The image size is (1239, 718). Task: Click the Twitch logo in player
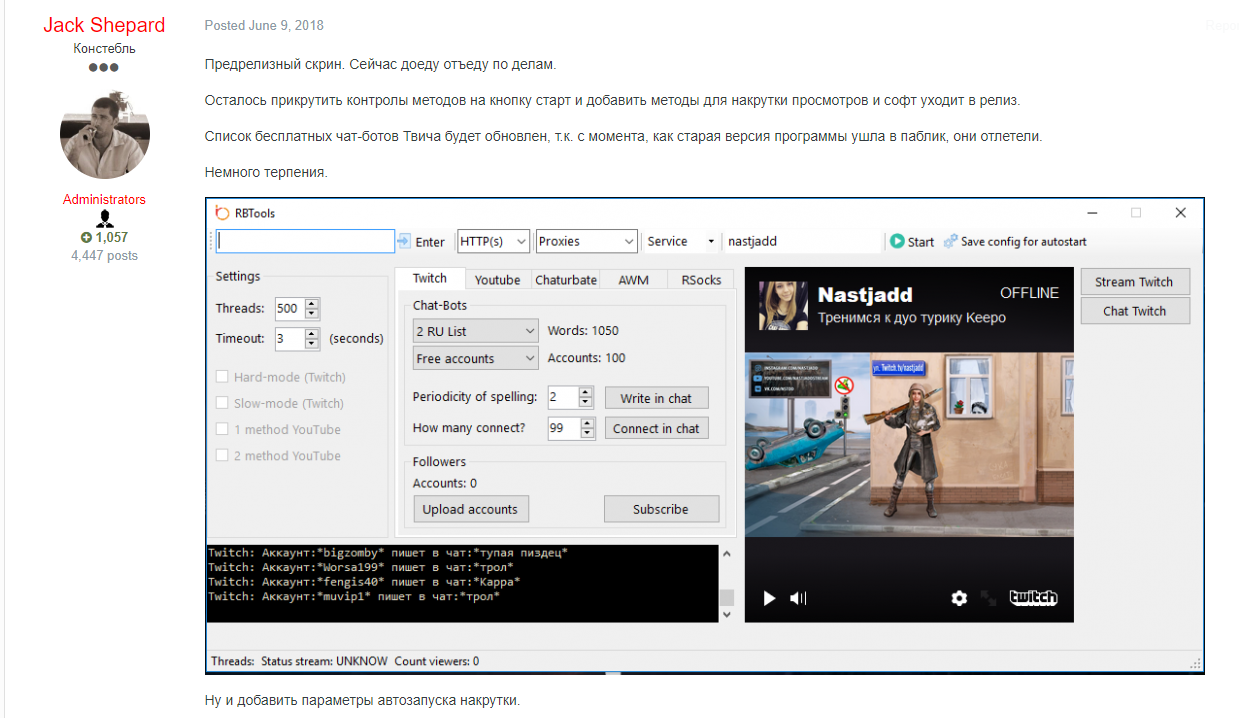pos(1032,598)
